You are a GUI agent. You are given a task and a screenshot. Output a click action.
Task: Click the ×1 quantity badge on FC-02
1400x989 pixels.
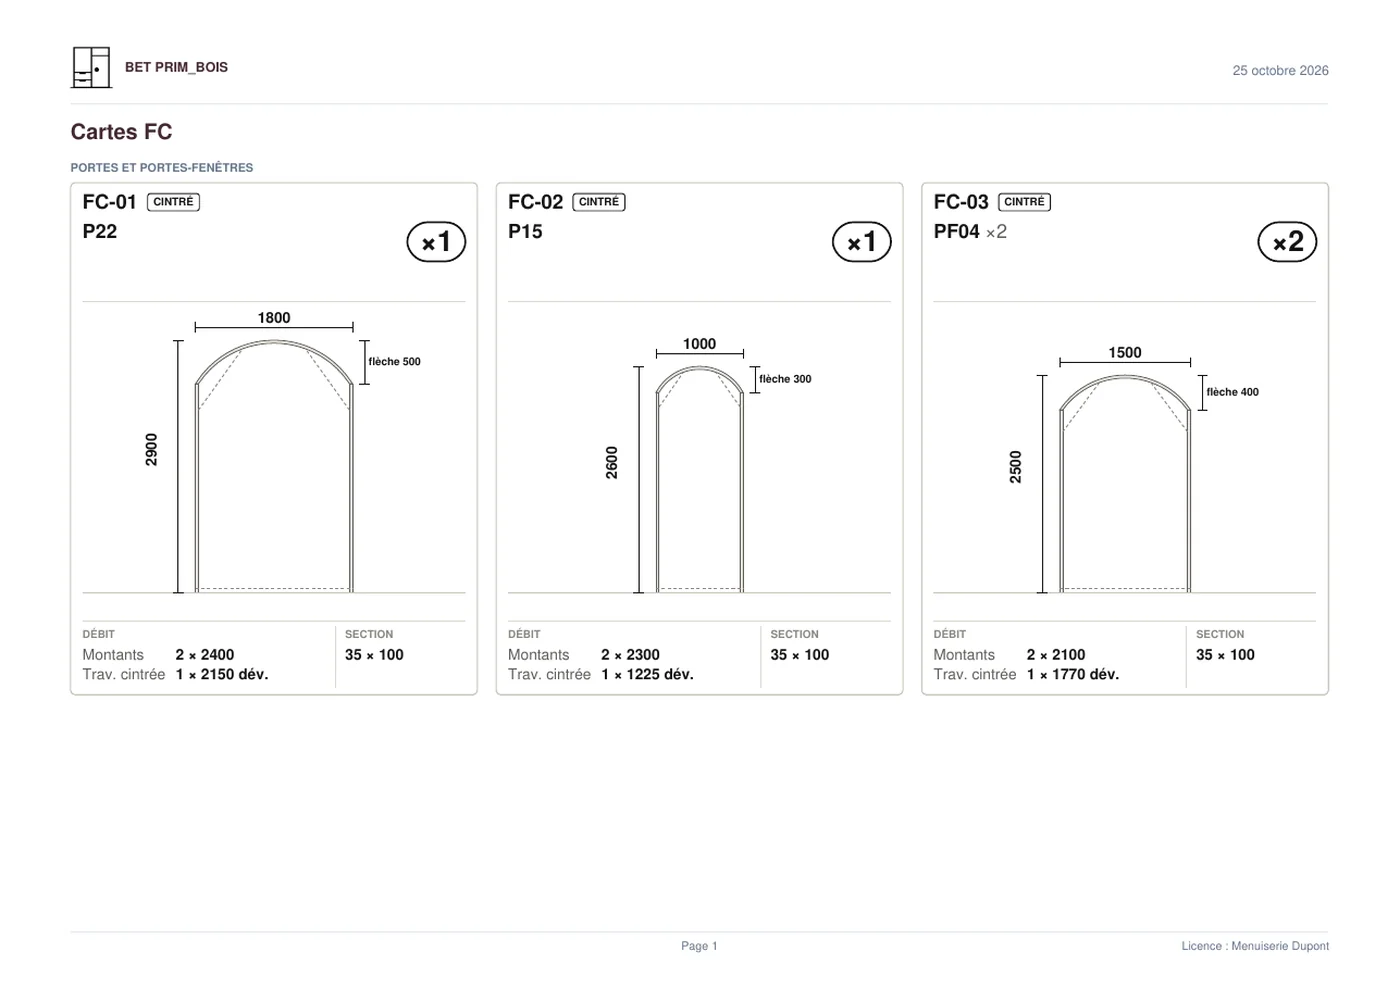(862, 242)
